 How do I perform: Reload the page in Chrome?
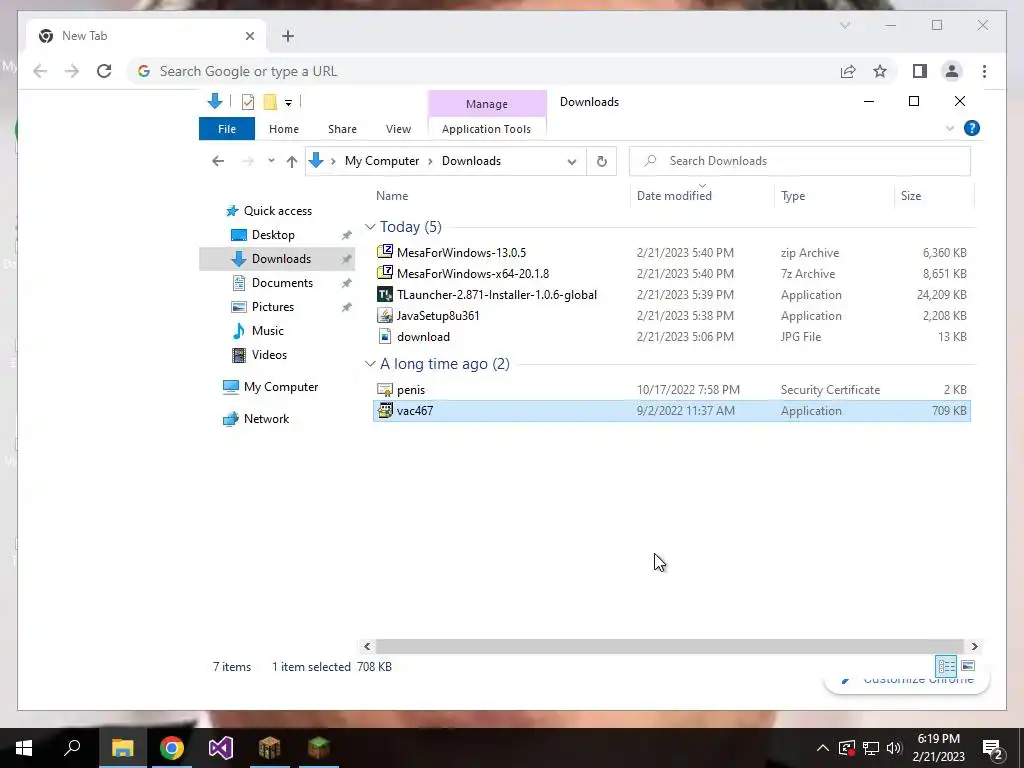pyautogui.click(x=104, y=71)
